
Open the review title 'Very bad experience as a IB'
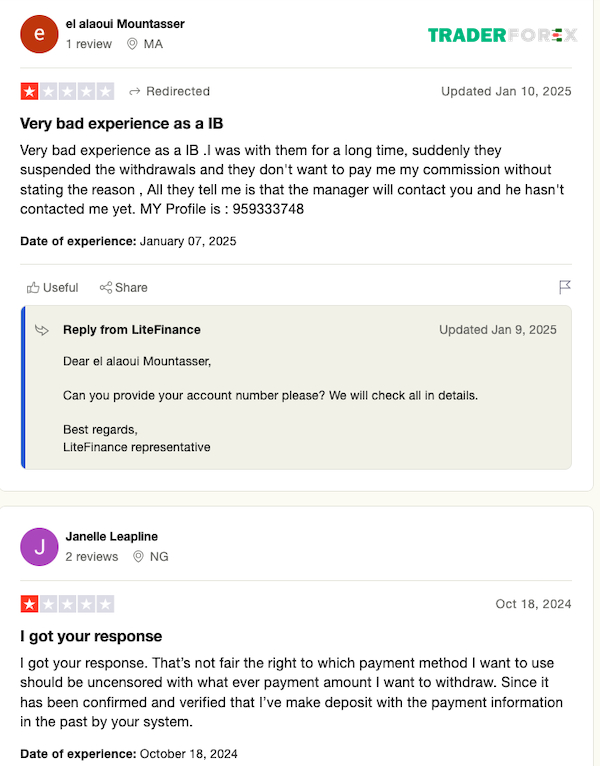click(x=122, y=124)
